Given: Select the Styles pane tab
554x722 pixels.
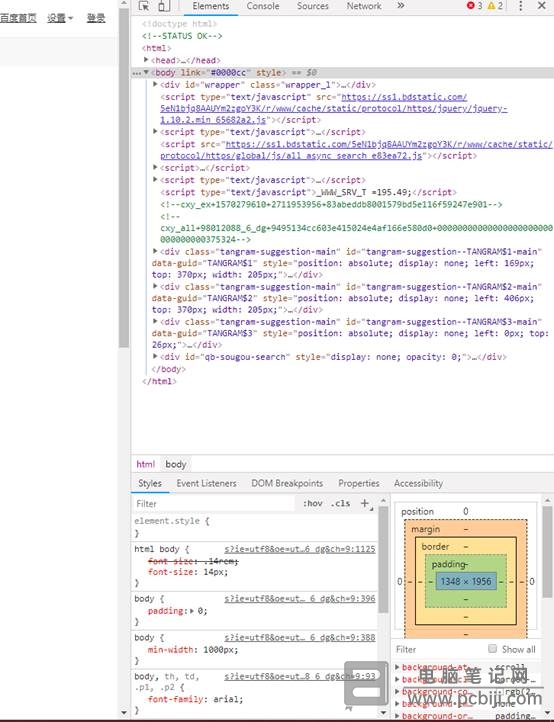Looking at the screenshot, I should coord(150,483).
